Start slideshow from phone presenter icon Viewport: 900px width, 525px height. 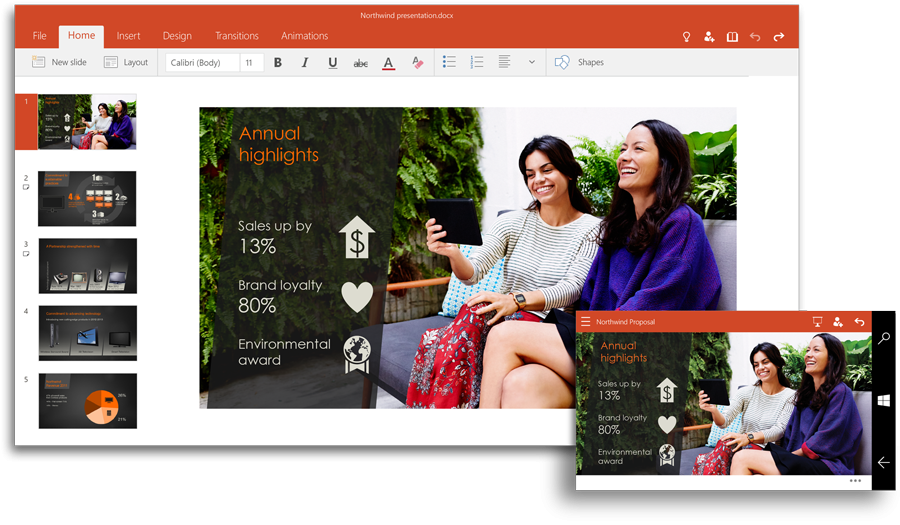(x=817, y=322)
